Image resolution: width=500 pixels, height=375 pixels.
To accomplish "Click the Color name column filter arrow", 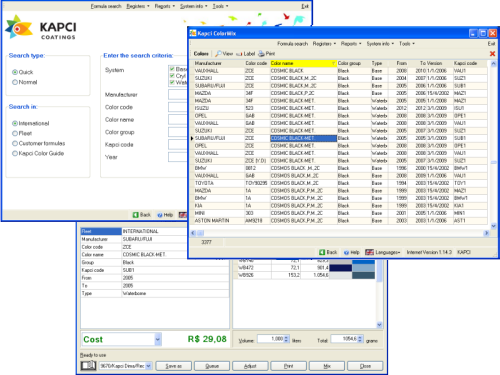I will click(333, 63).
